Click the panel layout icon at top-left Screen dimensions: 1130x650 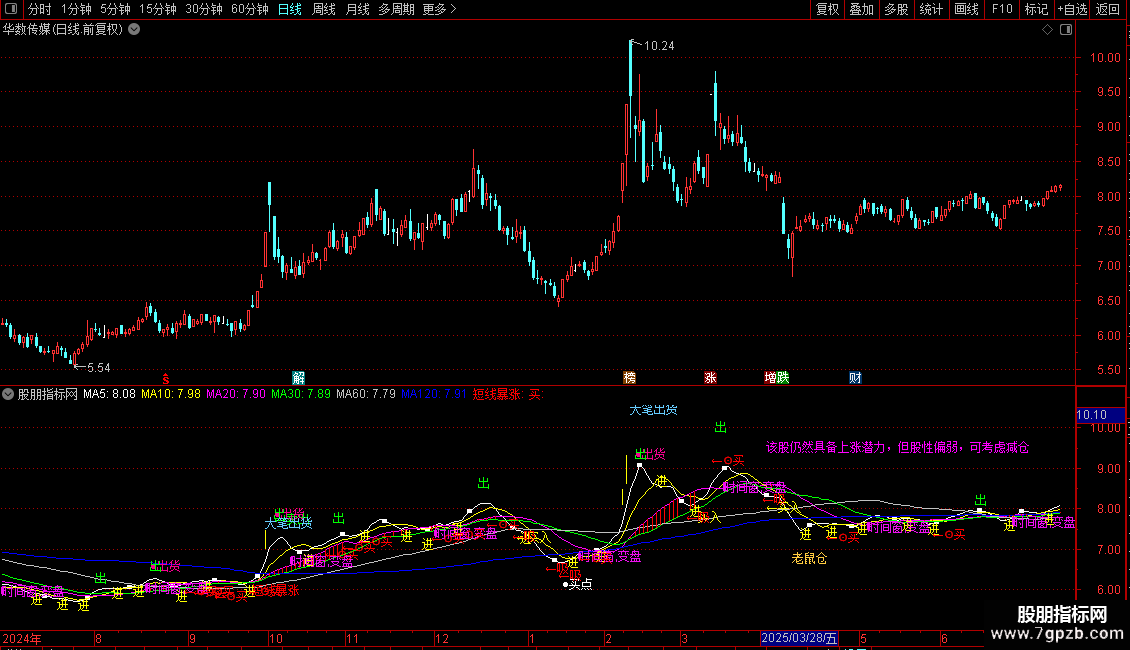pos(11,9)
